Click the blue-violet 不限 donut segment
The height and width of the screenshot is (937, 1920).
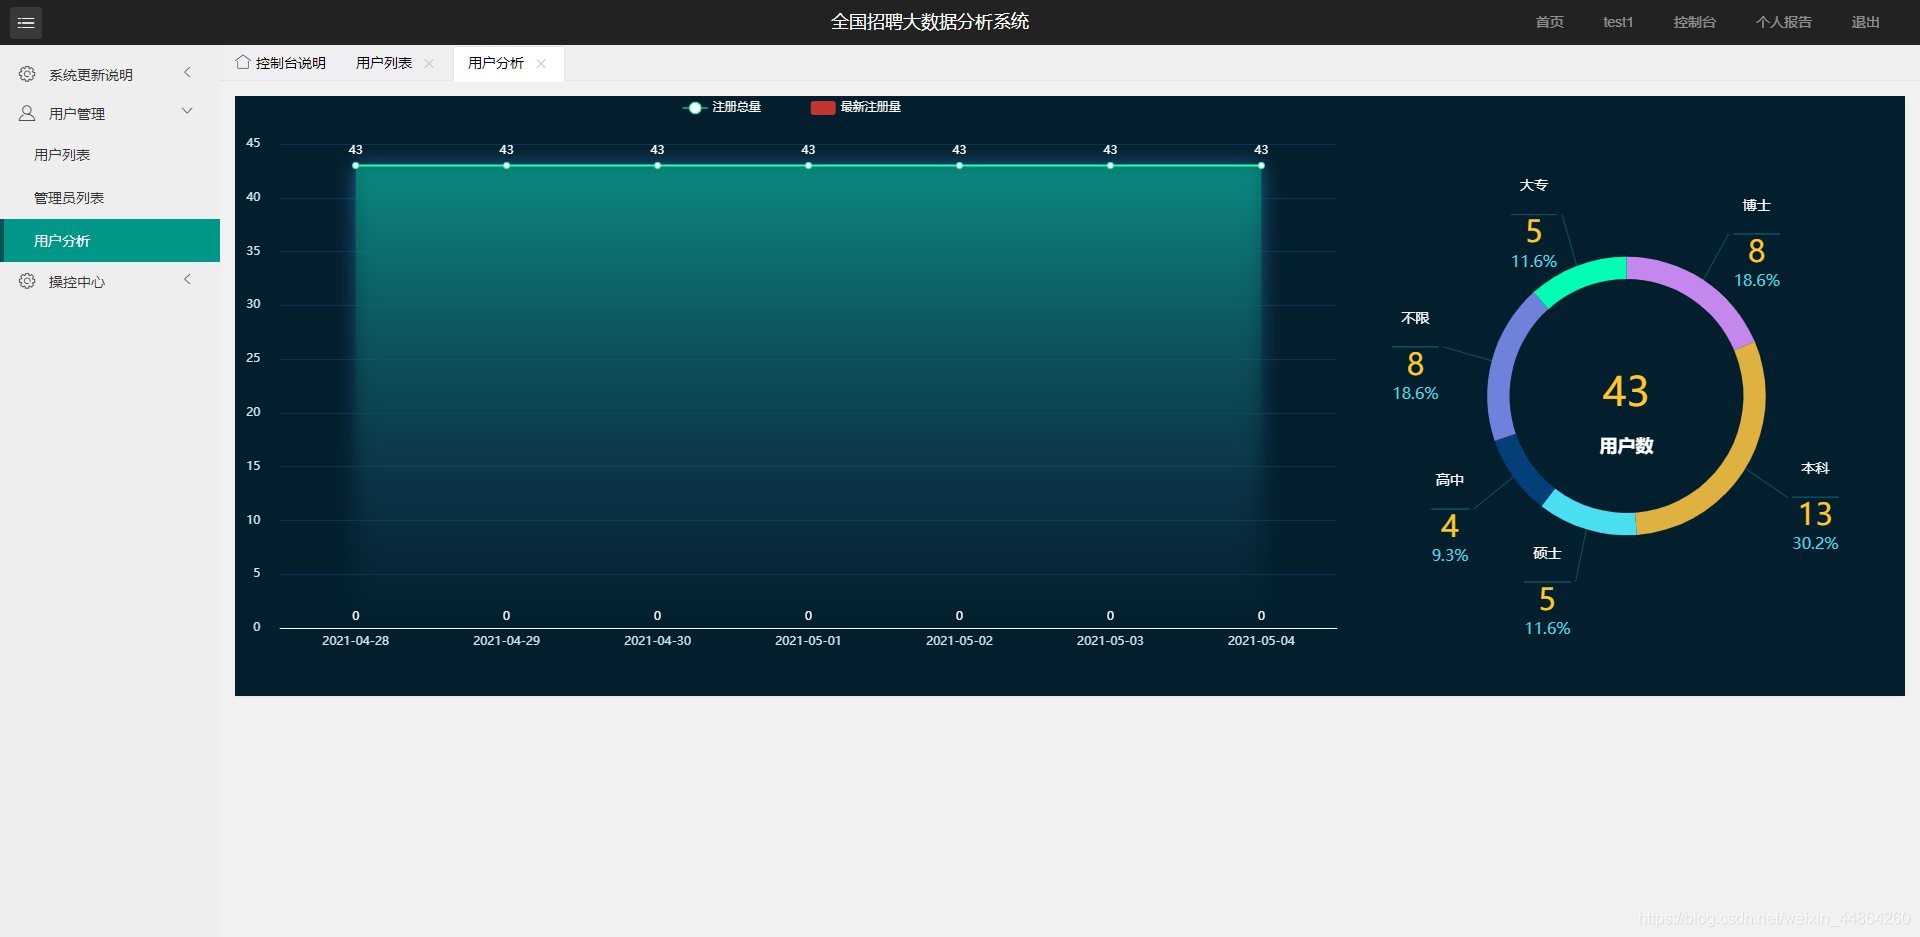[1505, 364]
